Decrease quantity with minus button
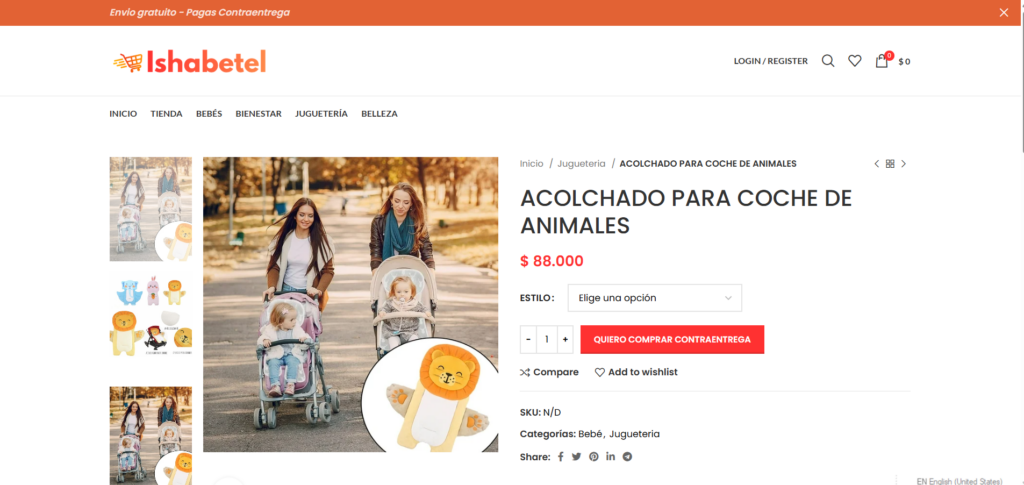This screenshot has height=485, width=1024. click(x=528, y=339)
